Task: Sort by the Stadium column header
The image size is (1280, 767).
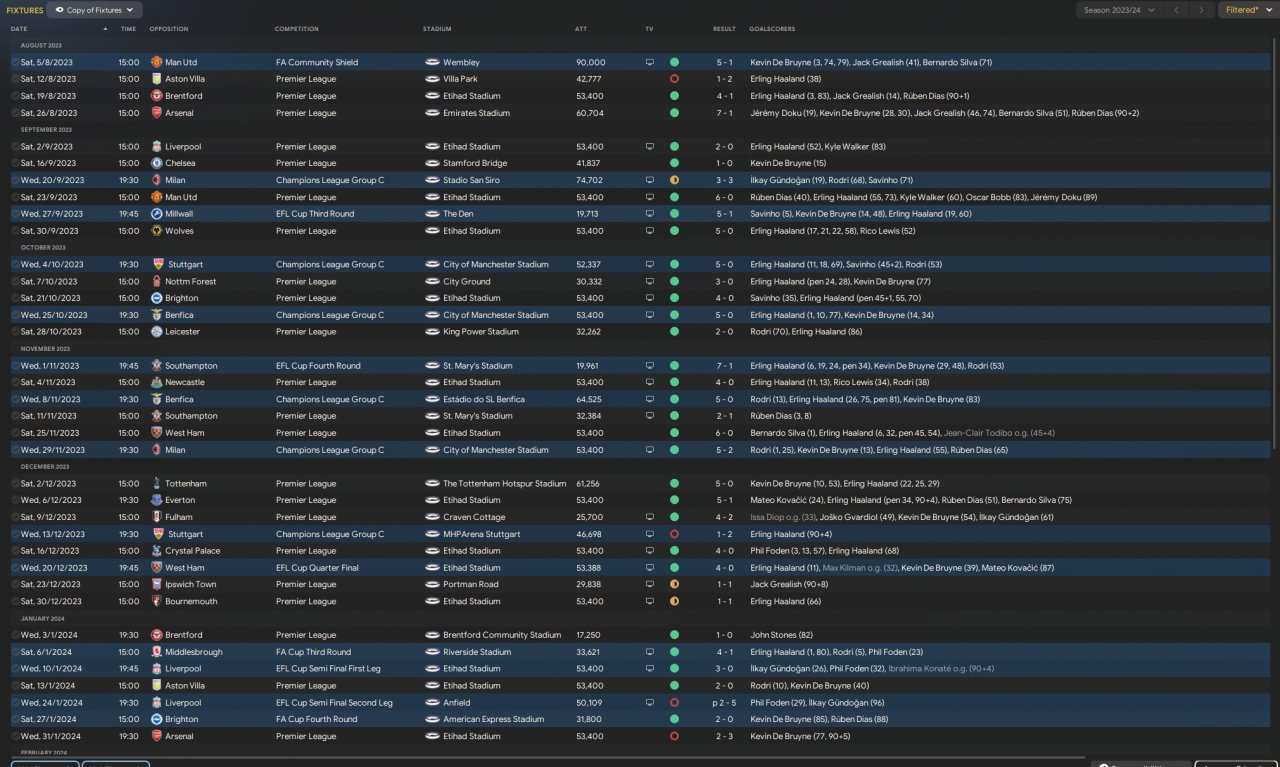Action: pyautogui.click(x=437, y=29)
